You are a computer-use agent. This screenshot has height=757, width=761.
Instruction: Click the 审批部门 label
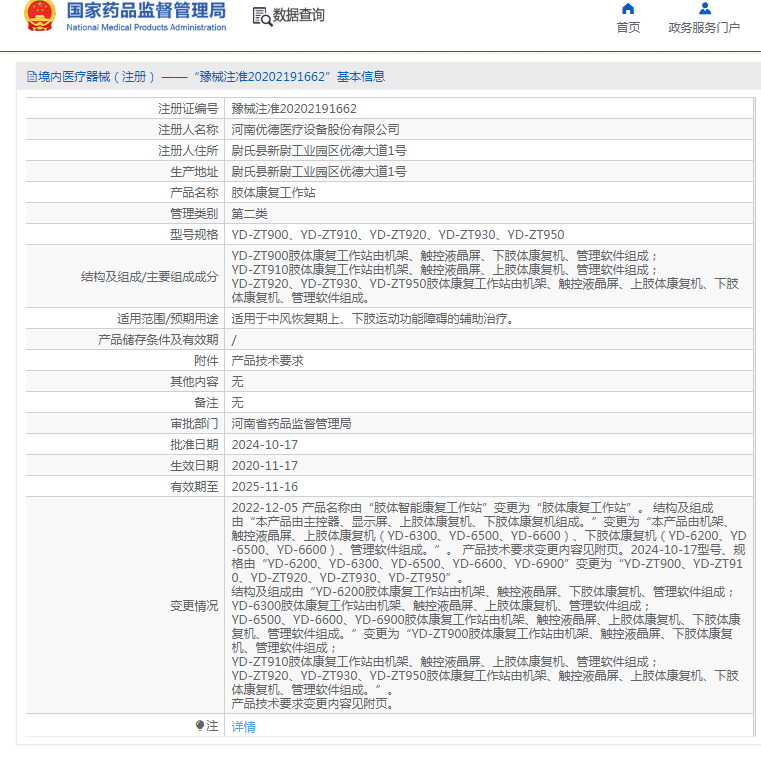point(194,424)
